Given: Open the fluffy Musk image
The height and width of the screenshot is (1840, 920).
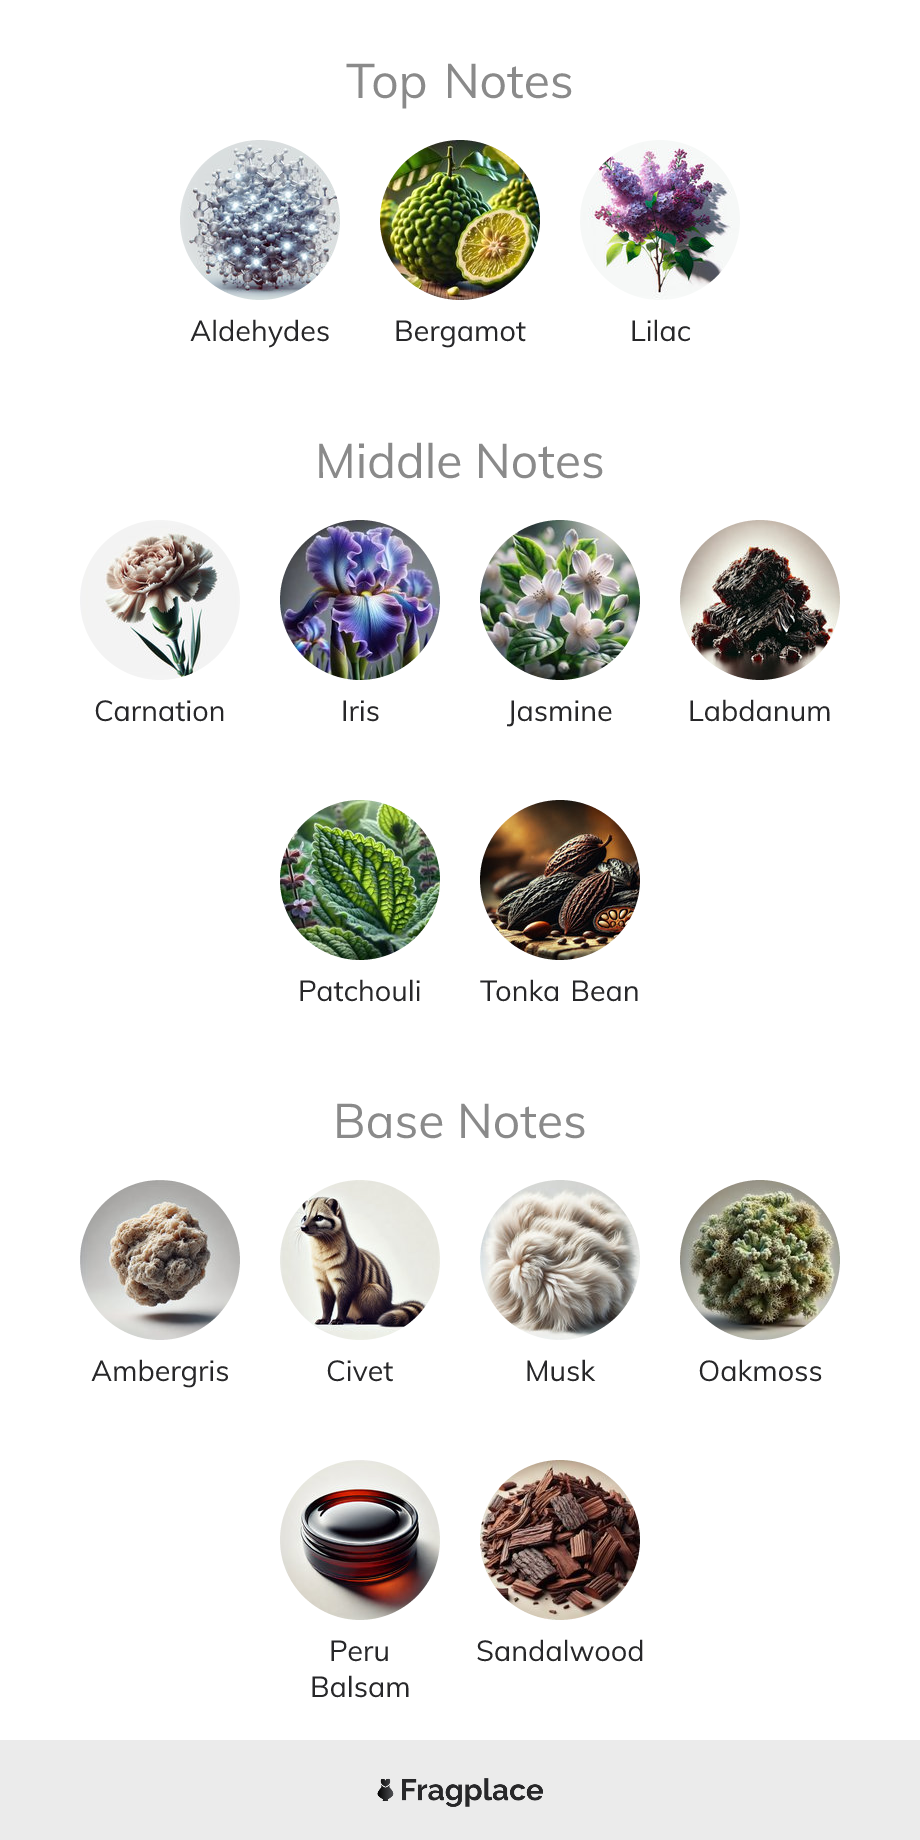Looking at the screenshot, I should pos(560,1260).
